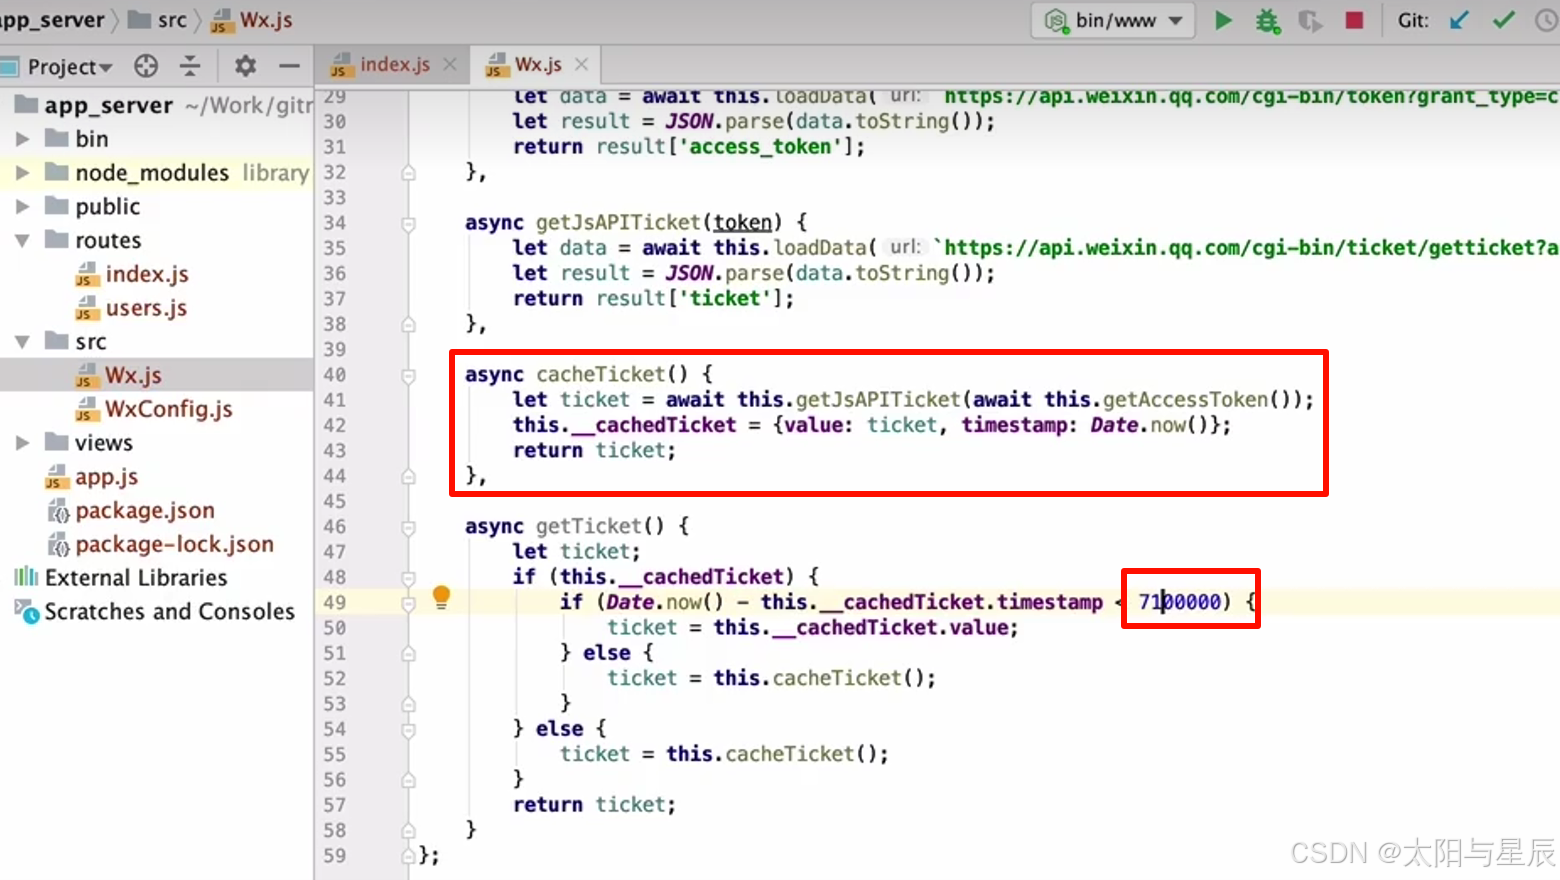Screen dimensions: 1560x880
Task: Click the yellow lightbulb intention icon
Action: [441, 597]
